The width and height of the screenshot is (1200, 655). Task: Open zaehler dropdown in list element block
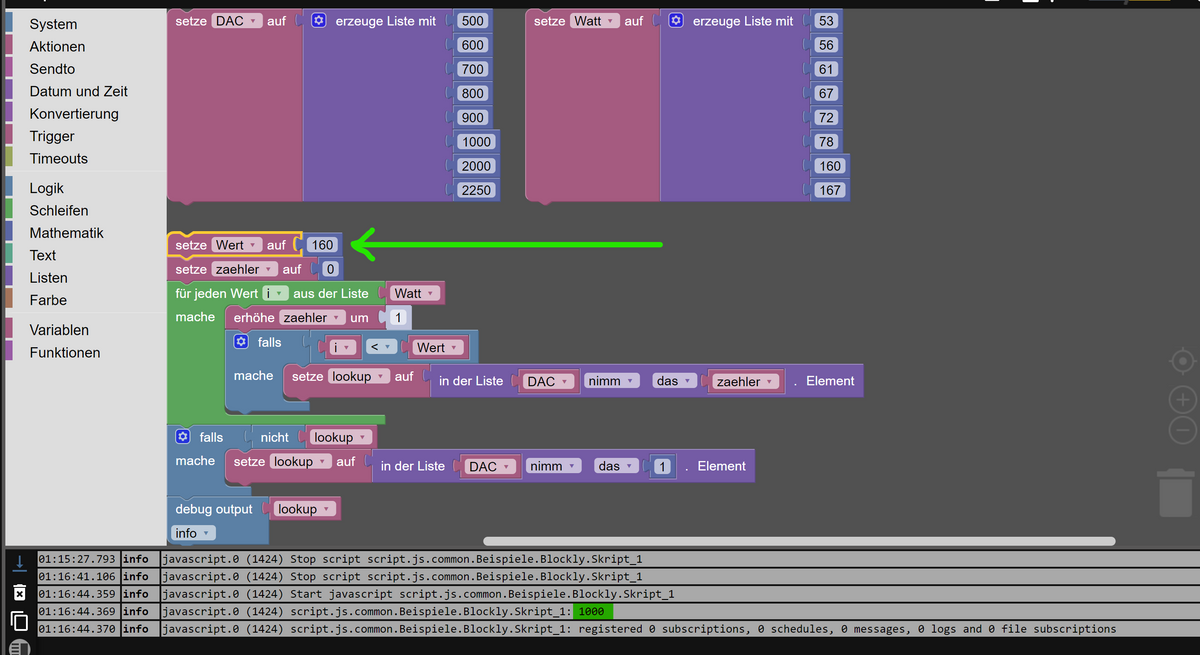coord(745,381)
